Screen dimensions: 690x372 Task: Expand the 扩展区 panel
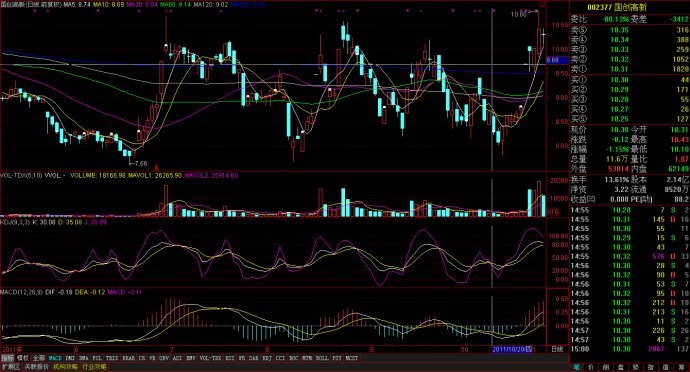coord(11,367)
